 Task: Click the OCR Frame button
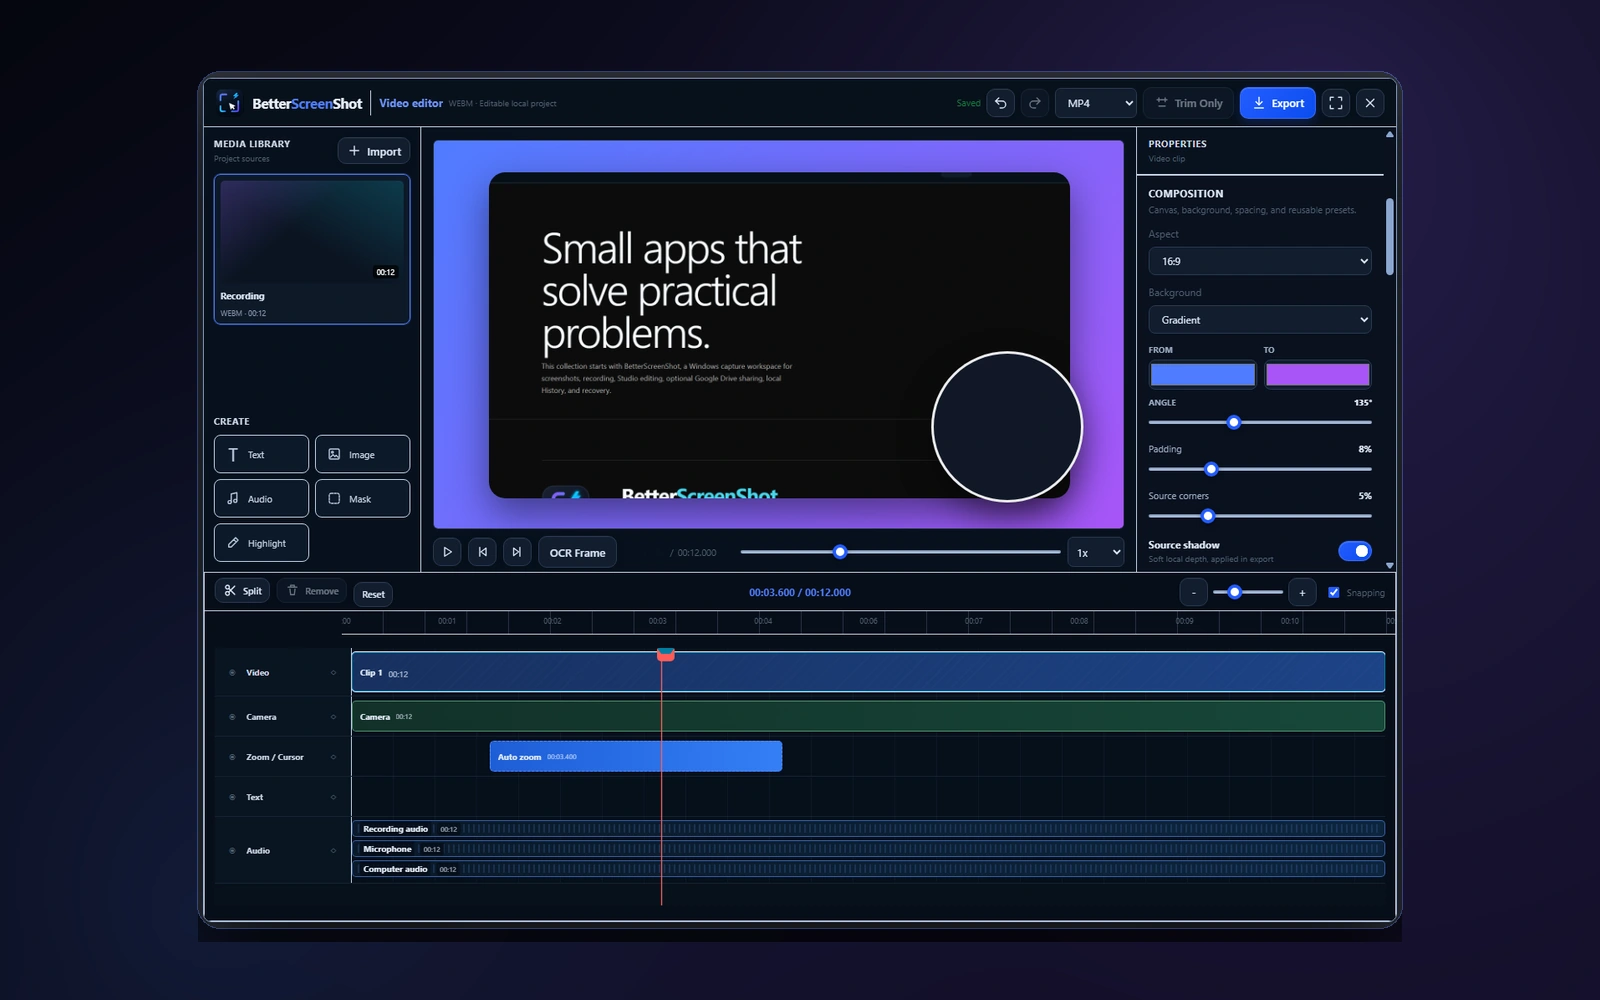(x=577, y=552)
